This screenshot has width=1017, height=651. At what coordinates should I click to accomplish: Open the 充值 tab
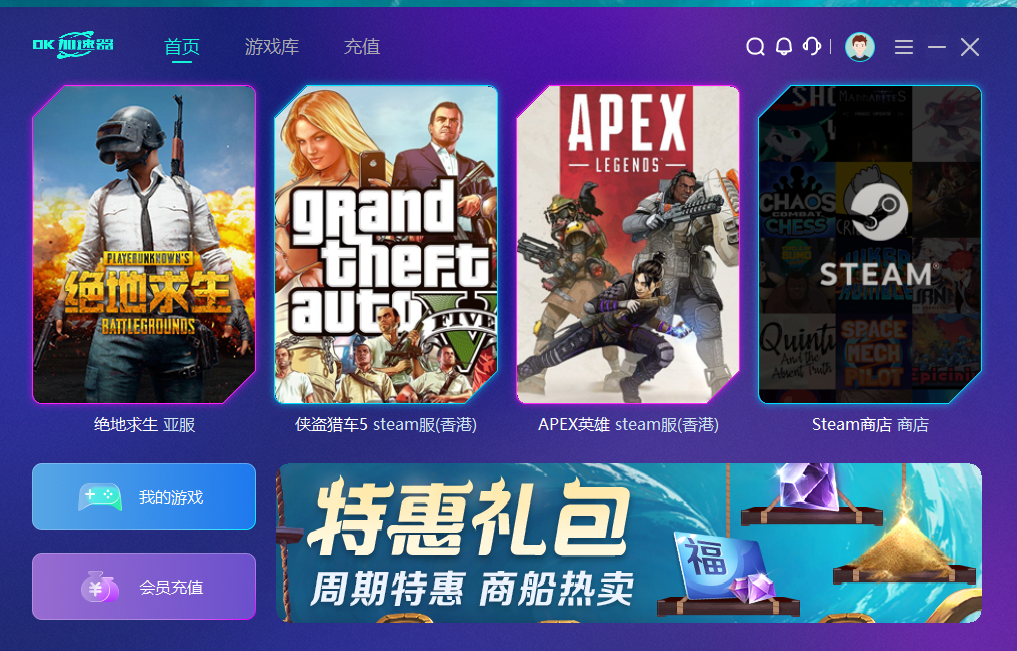(x=362, y=47)
